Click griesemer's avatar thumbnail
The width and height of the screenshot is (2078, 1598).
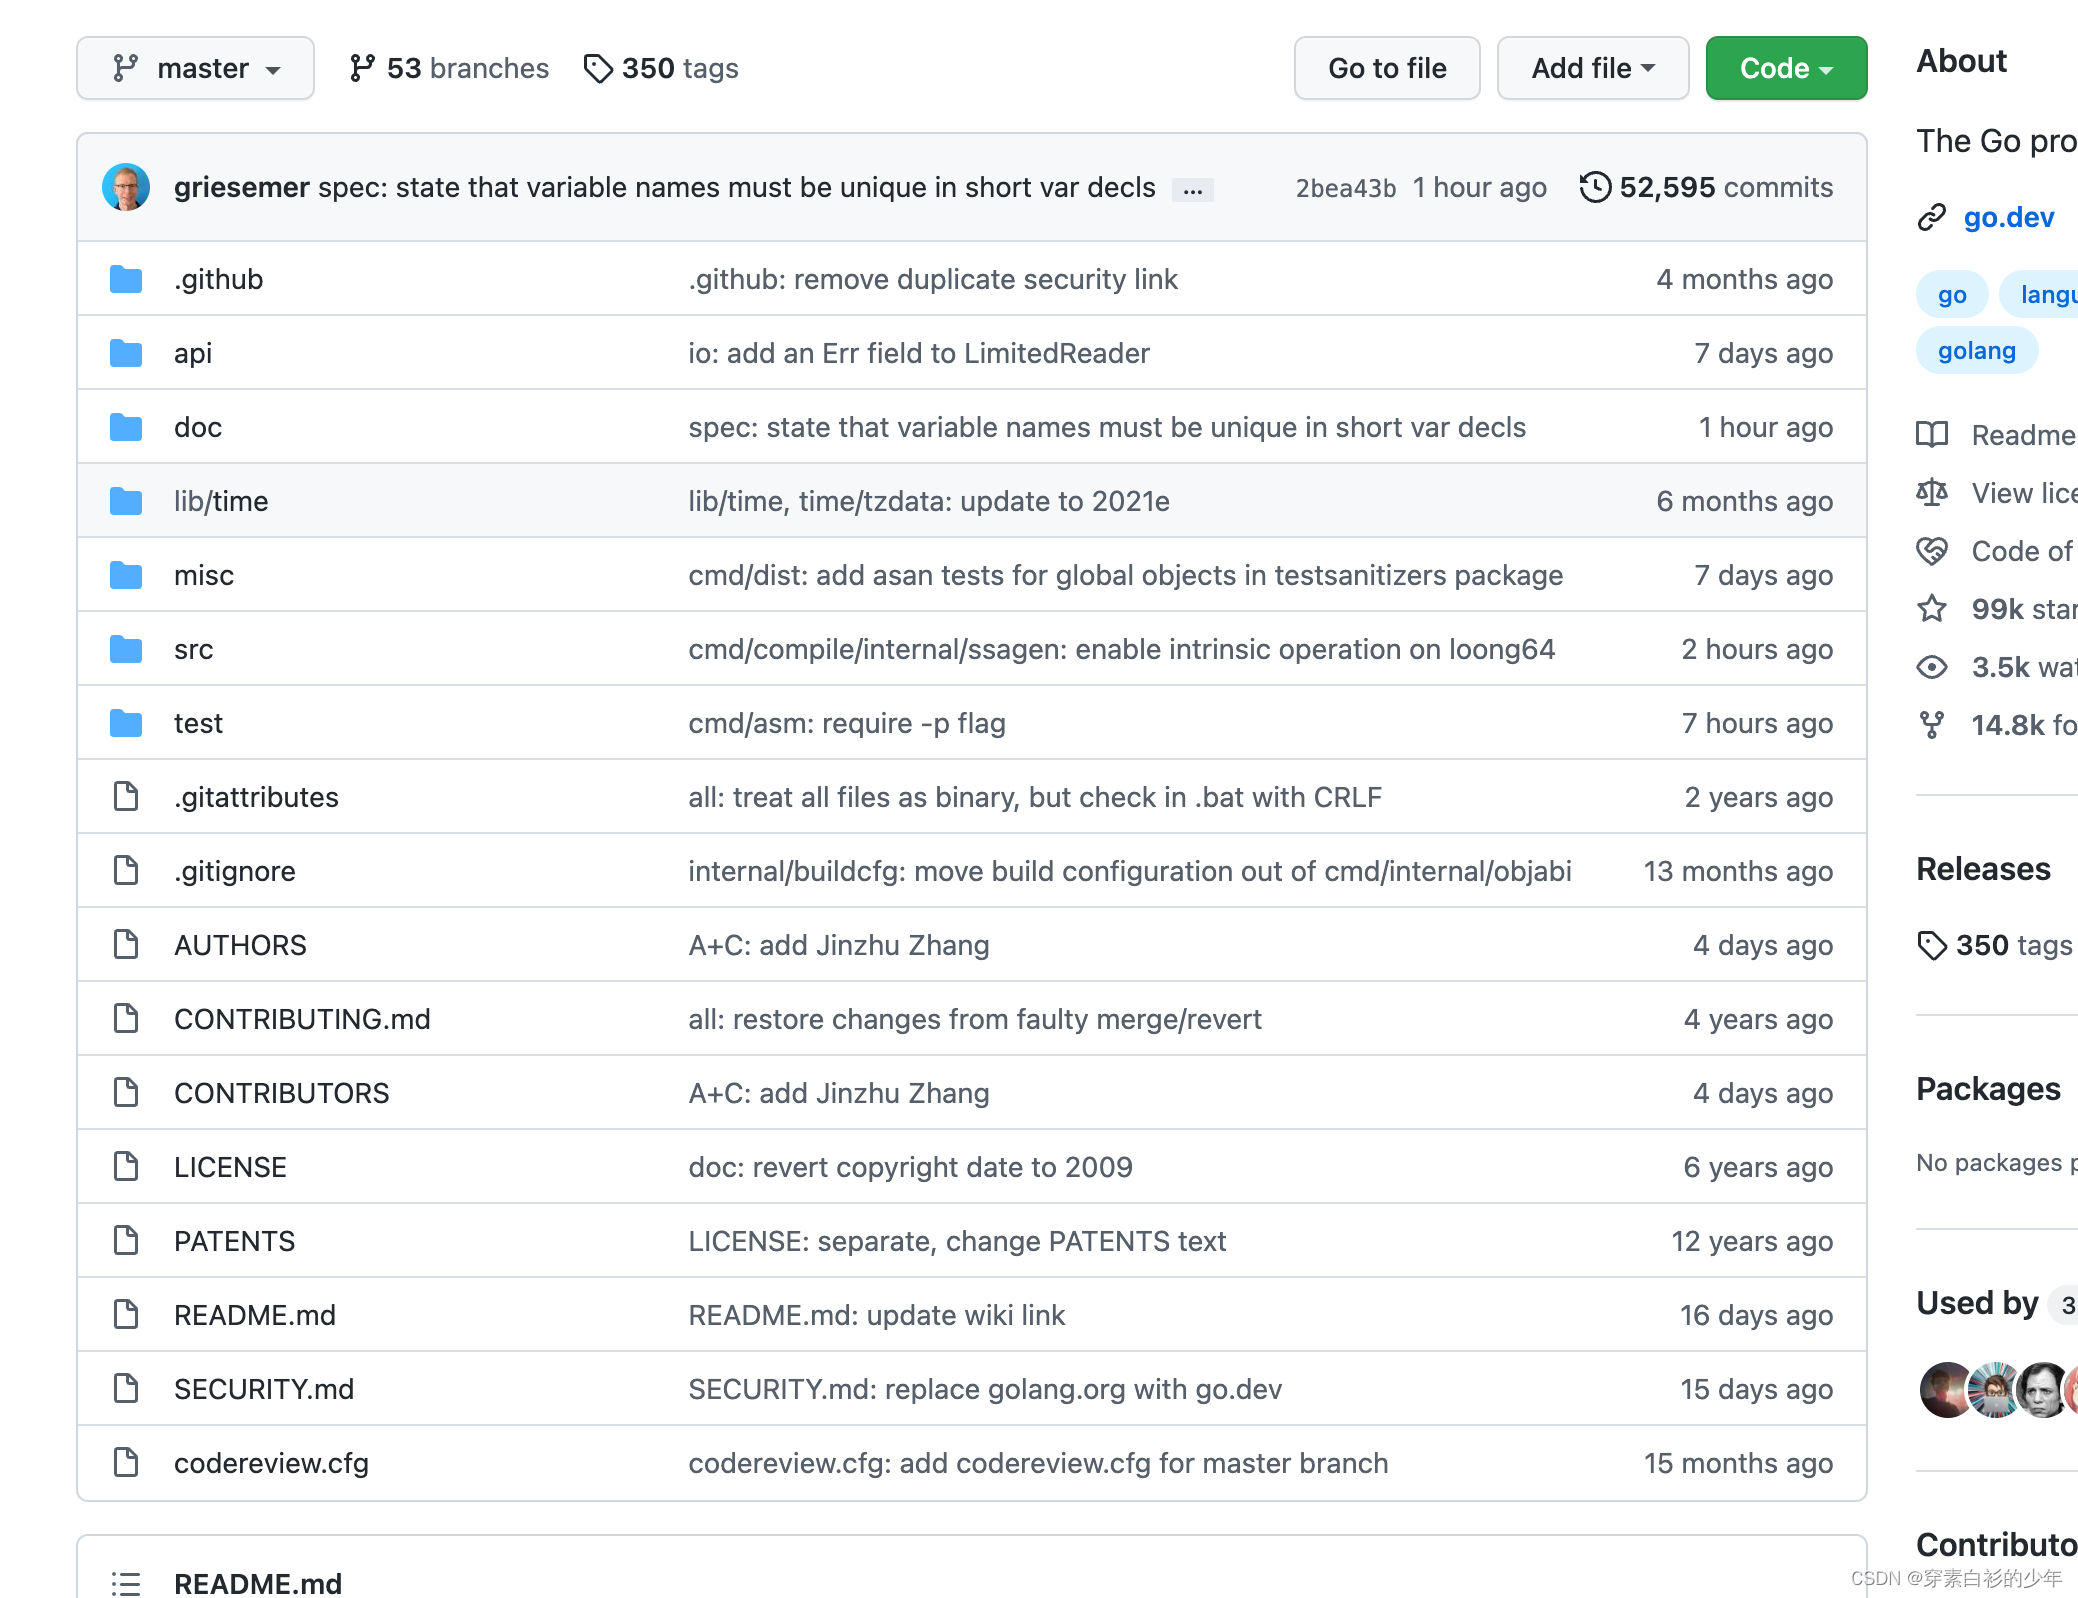pos(126,187)
